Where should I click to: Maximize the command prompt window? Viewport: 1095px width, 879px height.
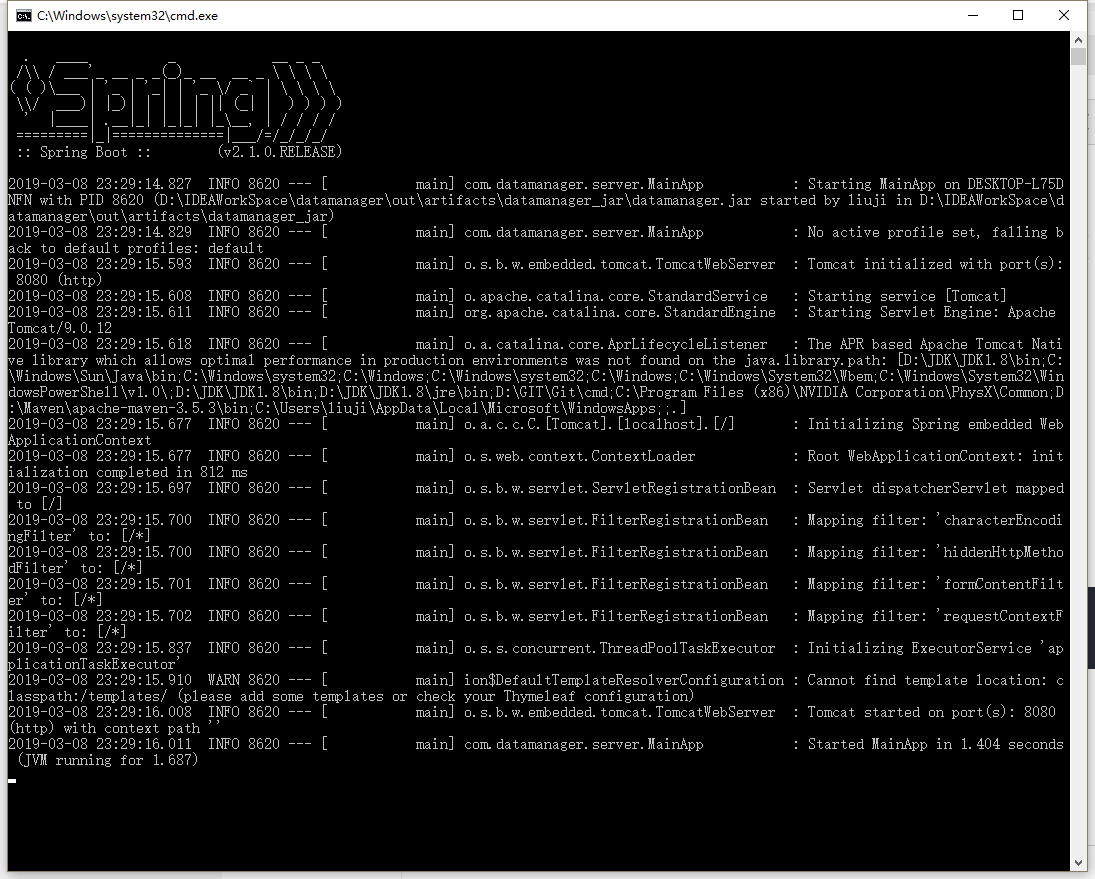[1018, 15]
